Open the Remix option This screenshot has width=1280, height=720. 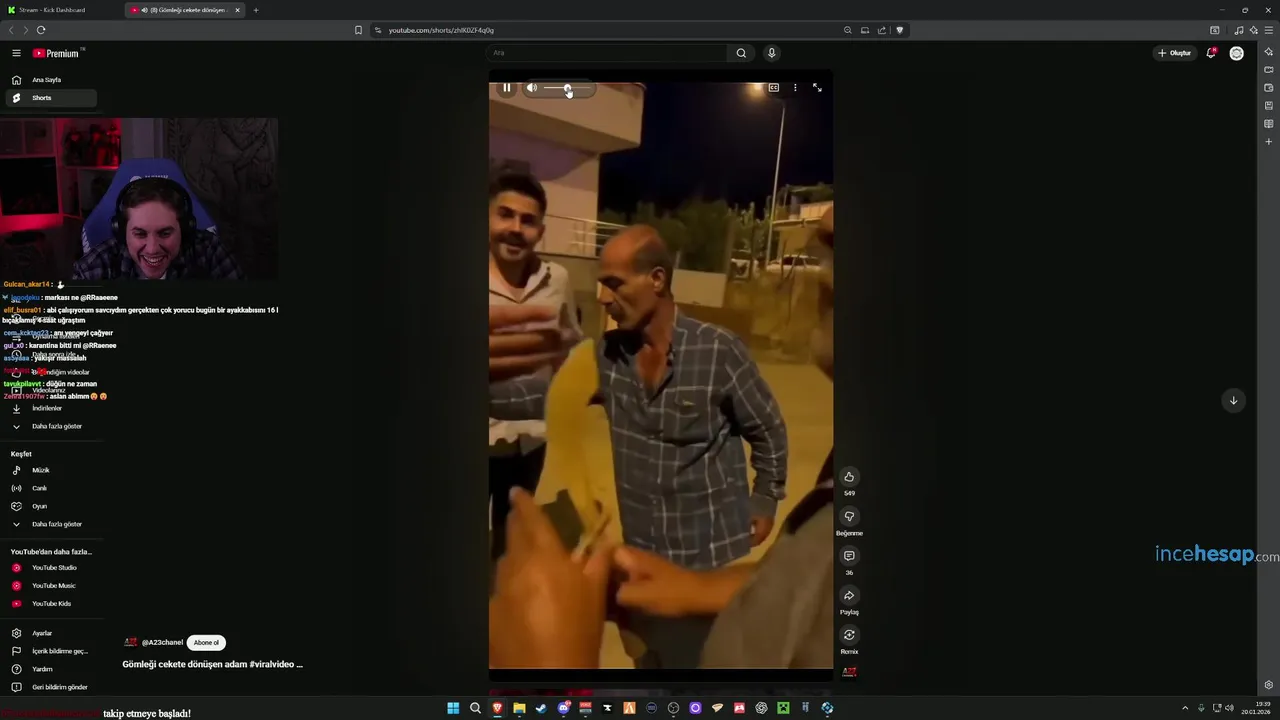[x=849, y=635]
